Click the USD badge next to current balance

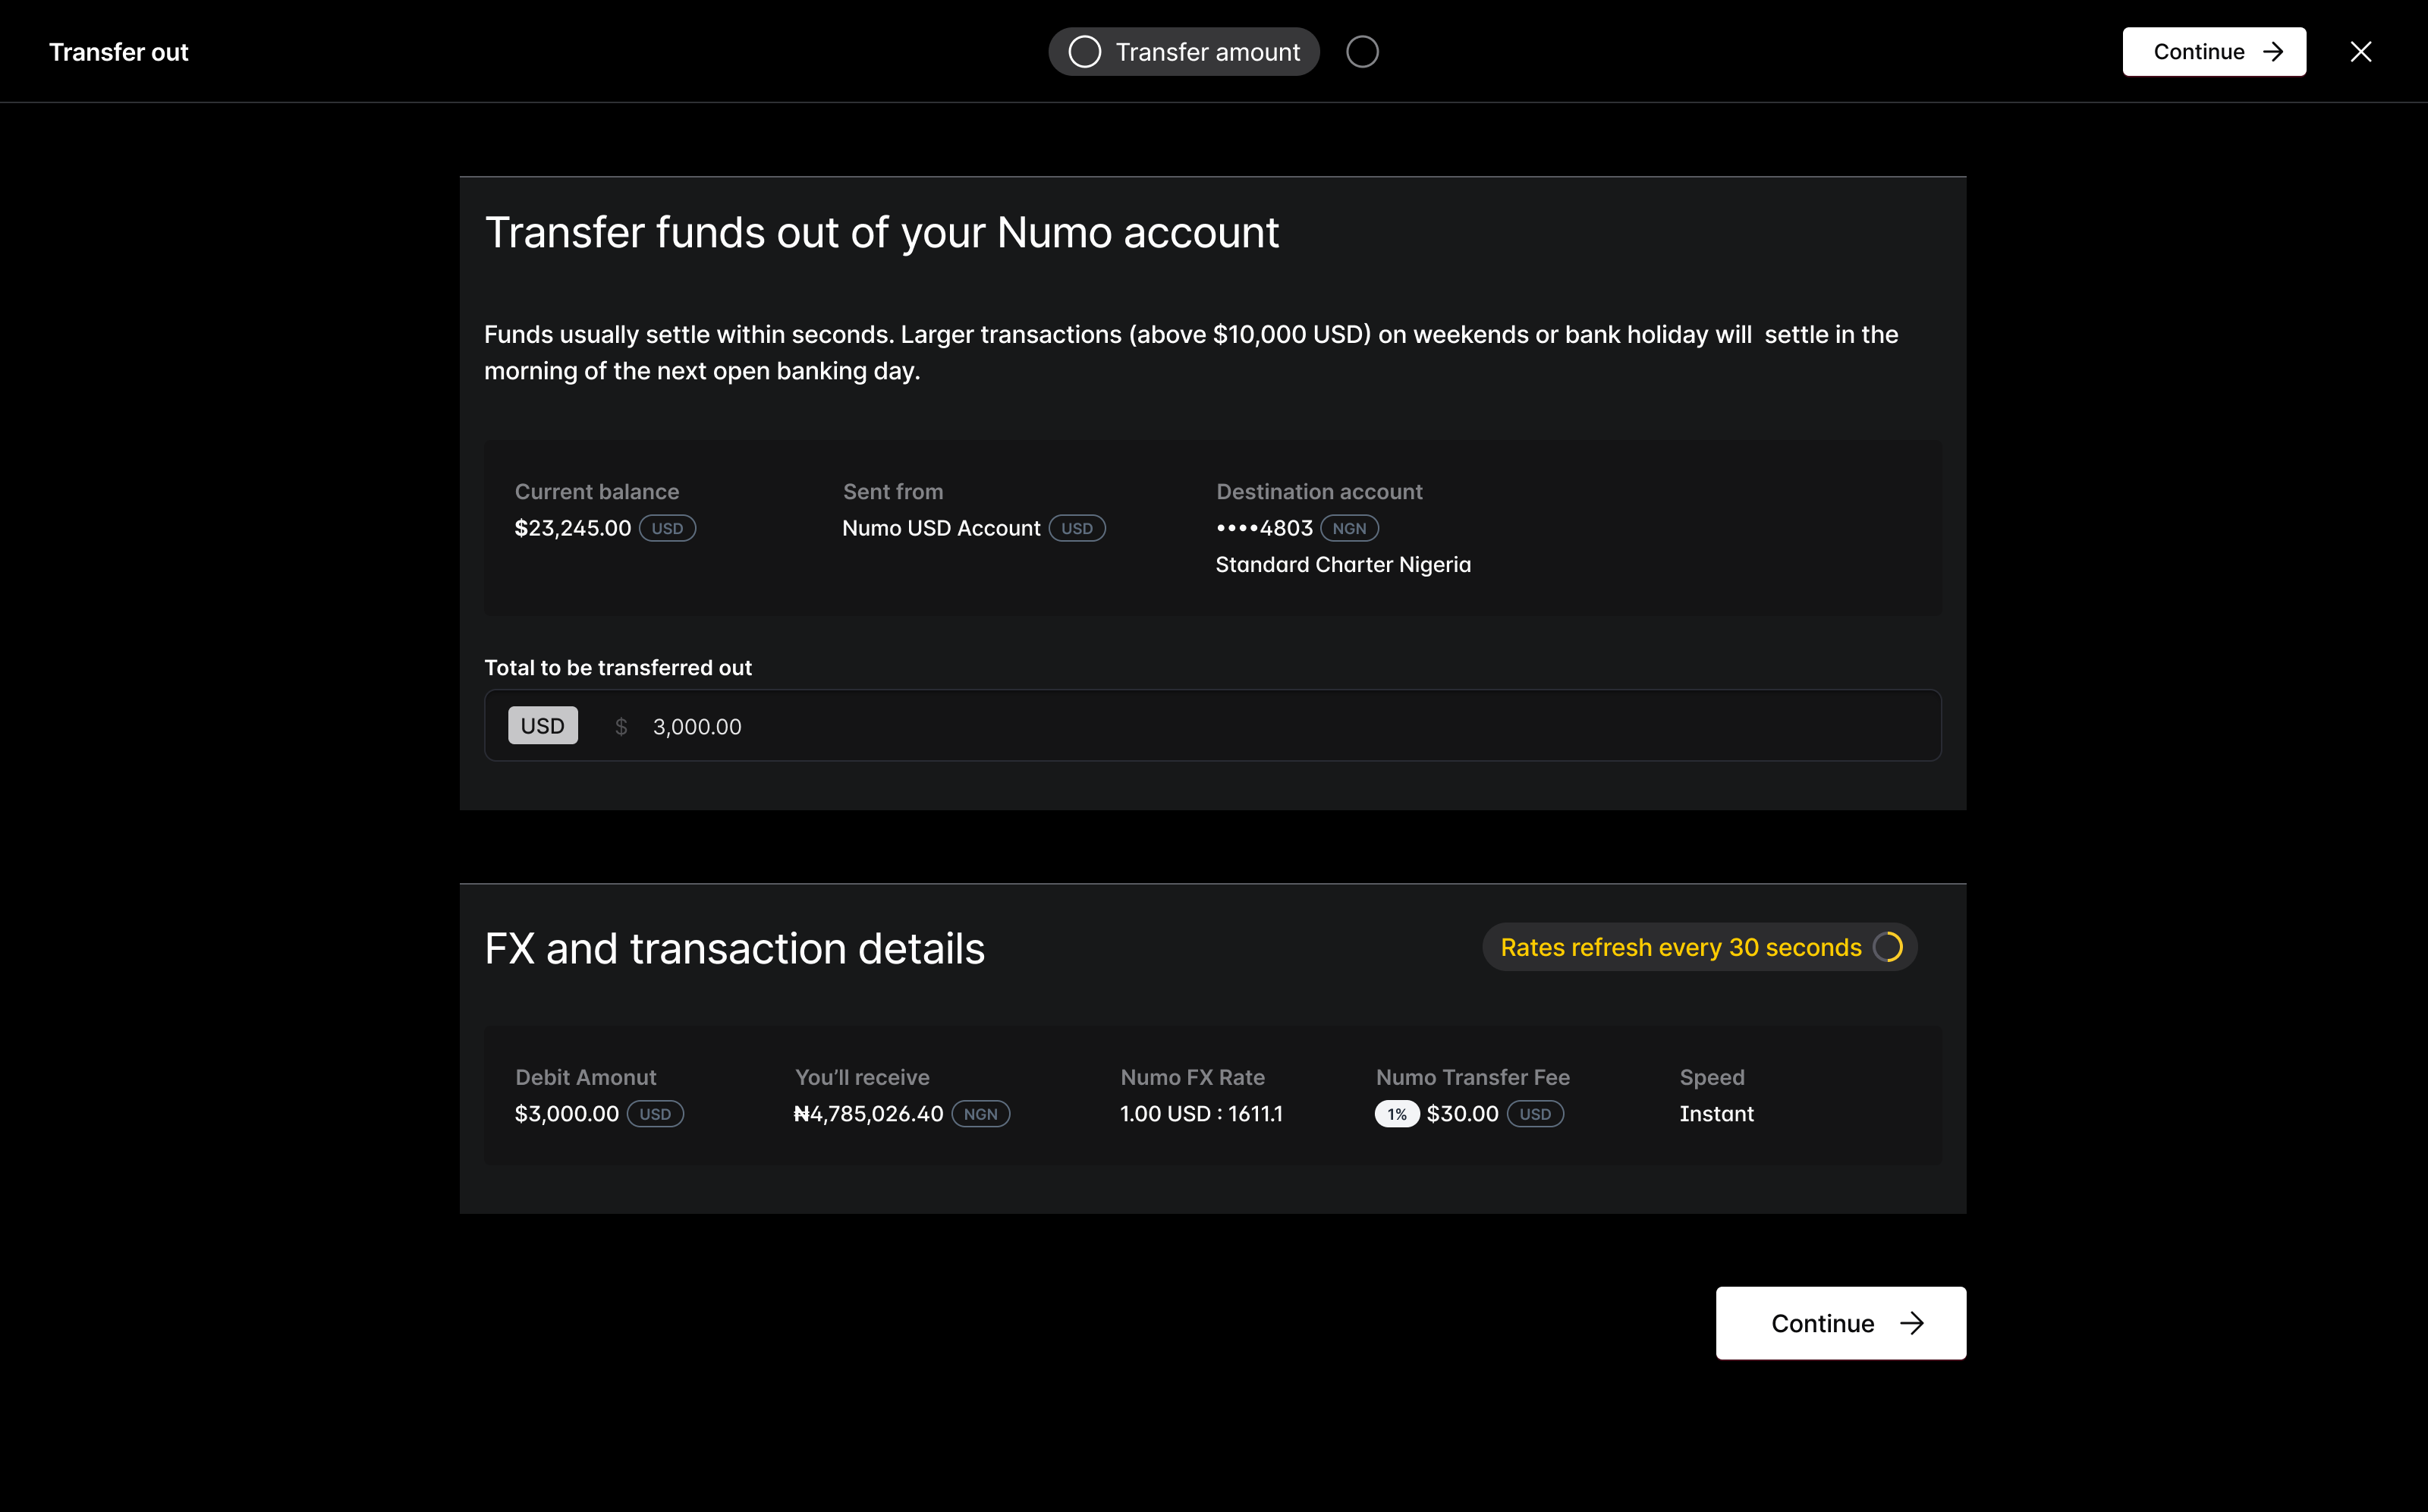click(x=667, y=528)
